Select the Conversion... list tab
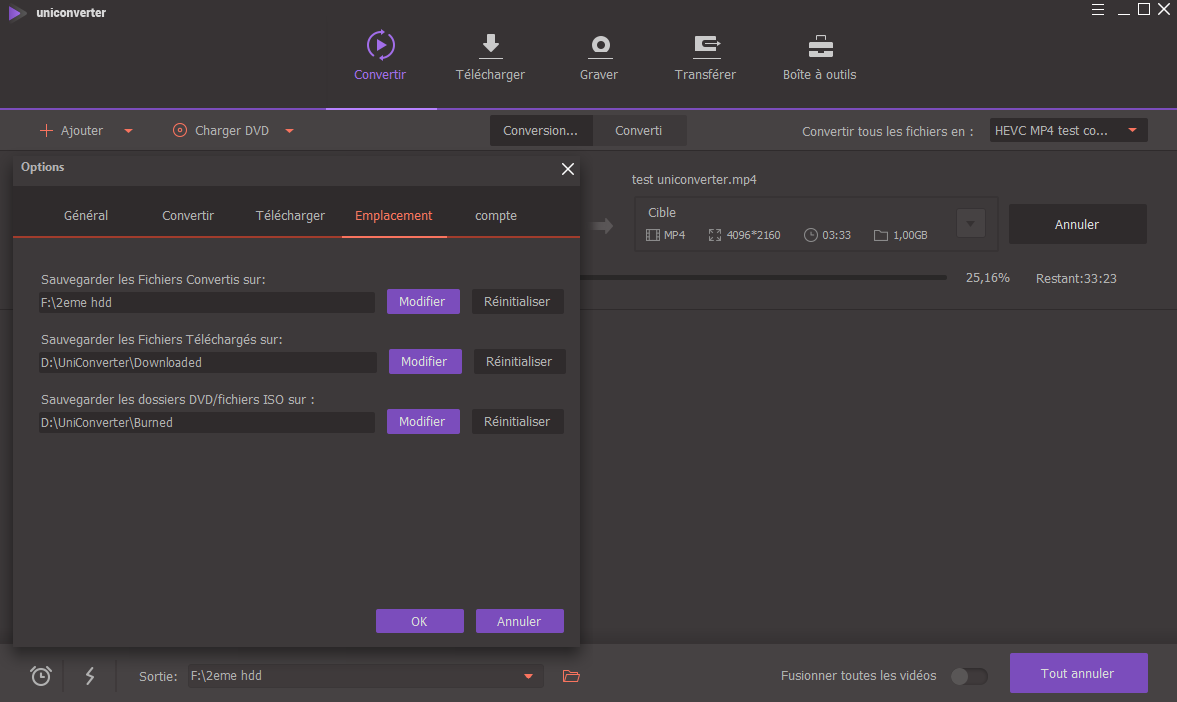 click(540, 131)
